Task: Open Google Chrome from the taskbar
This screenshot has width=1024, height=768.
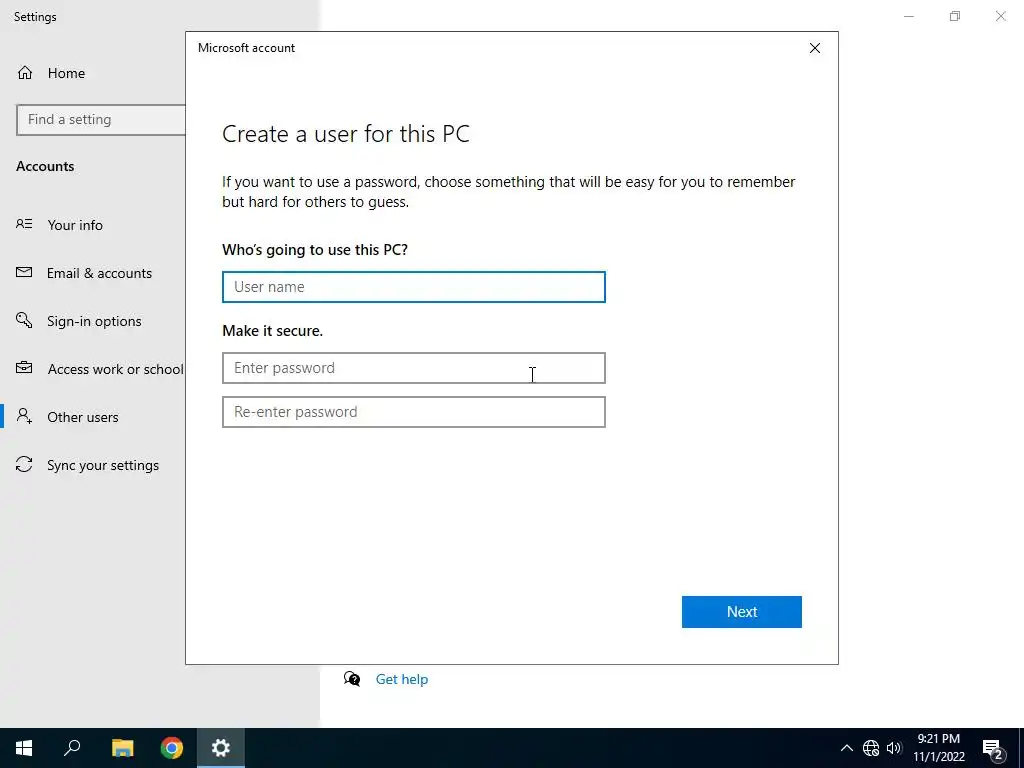Action: (172, 748)
